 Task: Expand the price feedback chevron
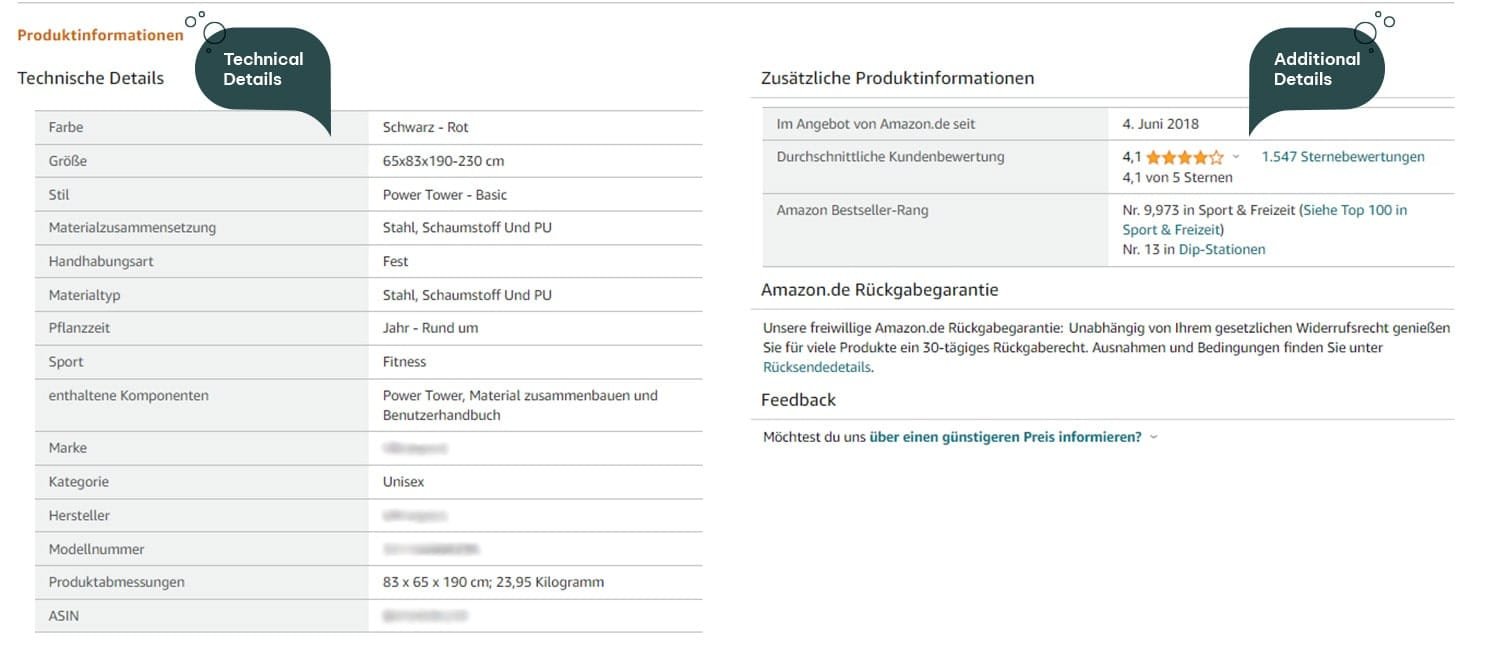1154,437
